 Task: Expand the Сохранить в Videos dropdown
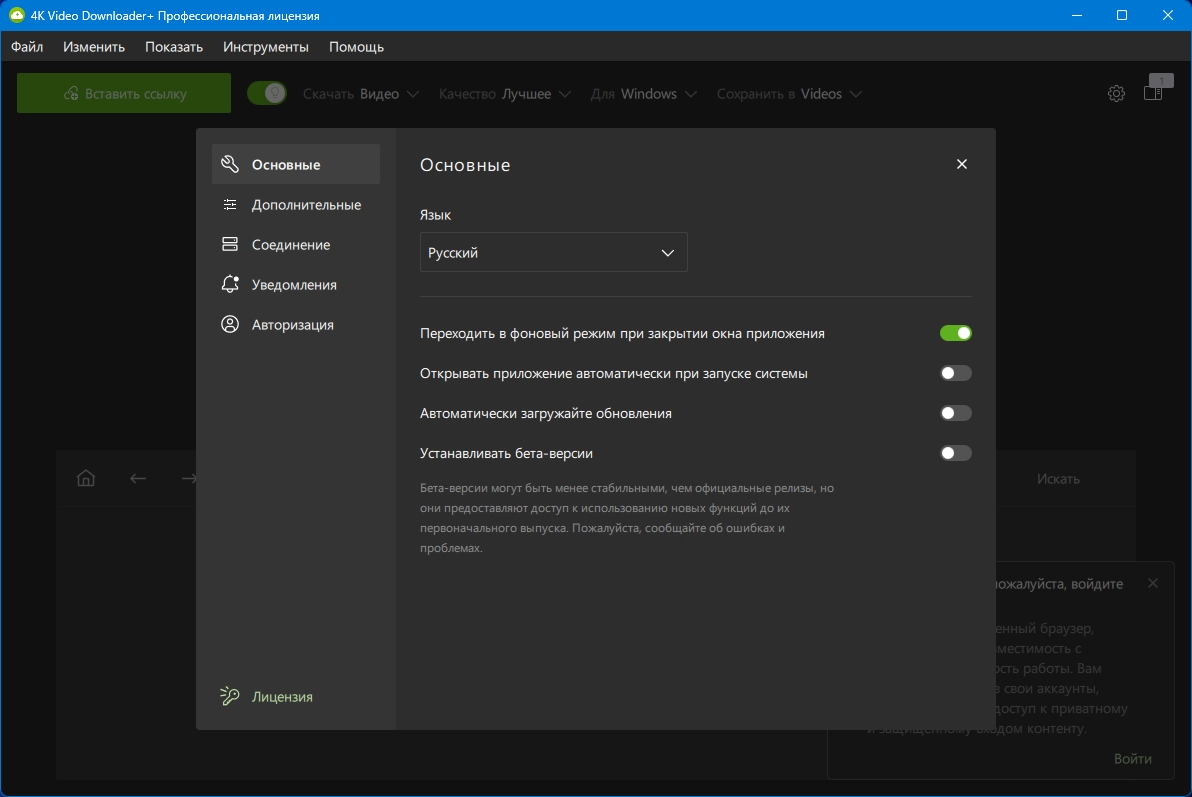click(x=789, y=94)
